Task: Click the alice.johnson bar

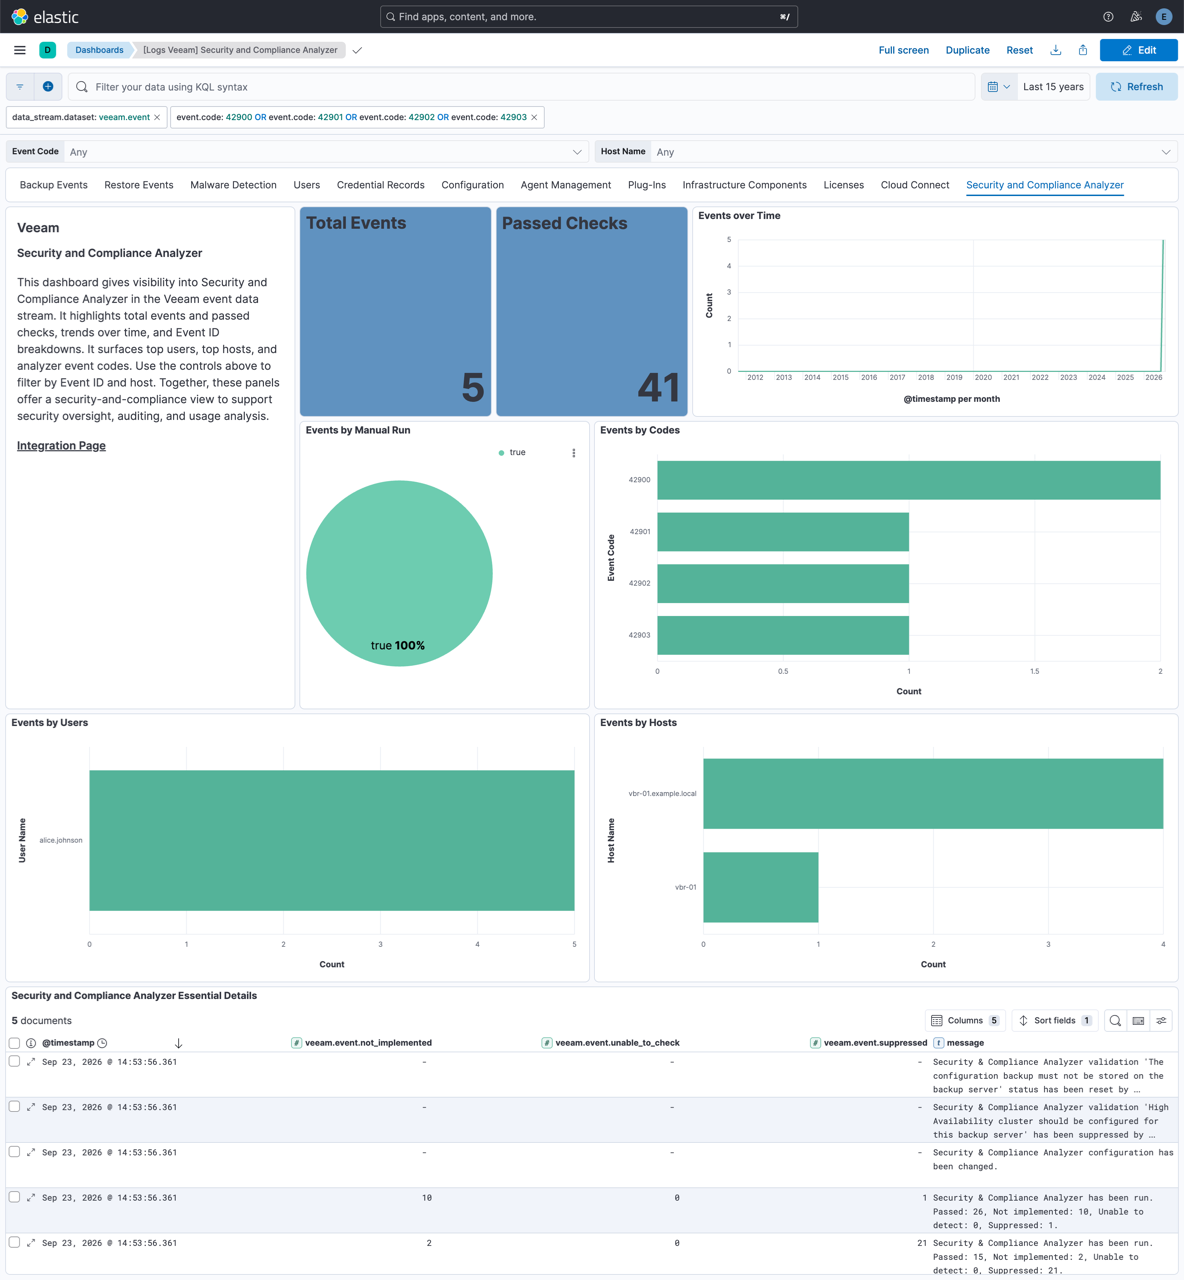Action: click(332, 840)
